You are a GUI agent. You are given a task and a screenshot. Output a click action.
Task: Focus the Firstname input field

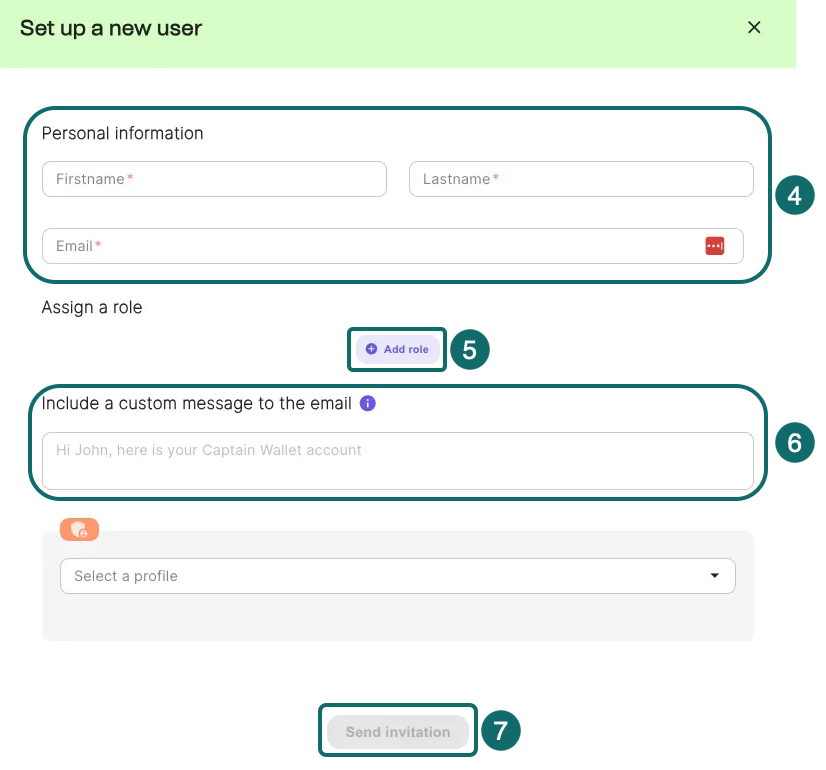pos(214,179)
